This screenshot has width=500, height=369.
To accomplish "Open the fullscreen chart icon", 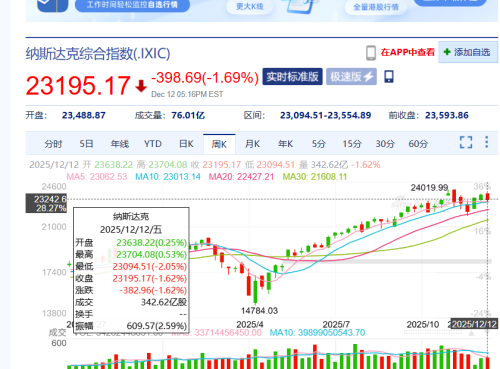I will click(466, 142).
